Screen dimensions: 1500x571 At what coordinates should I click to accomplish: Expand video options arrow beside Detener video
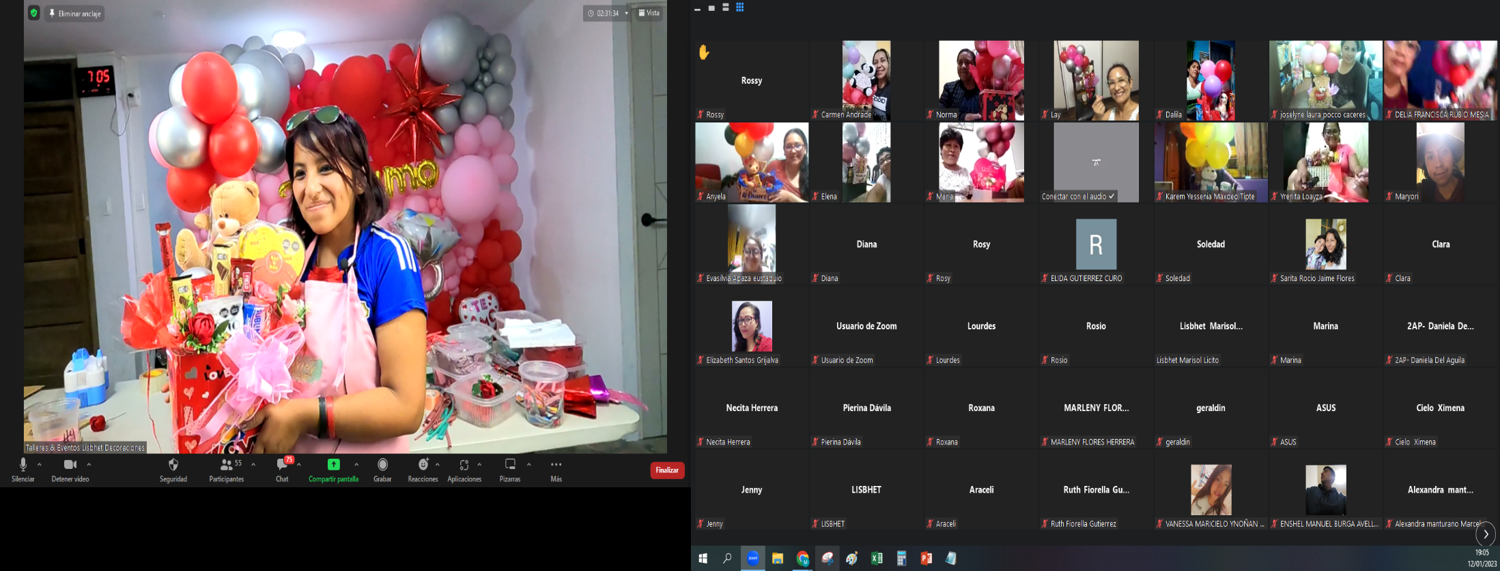(x=89, y=464)
